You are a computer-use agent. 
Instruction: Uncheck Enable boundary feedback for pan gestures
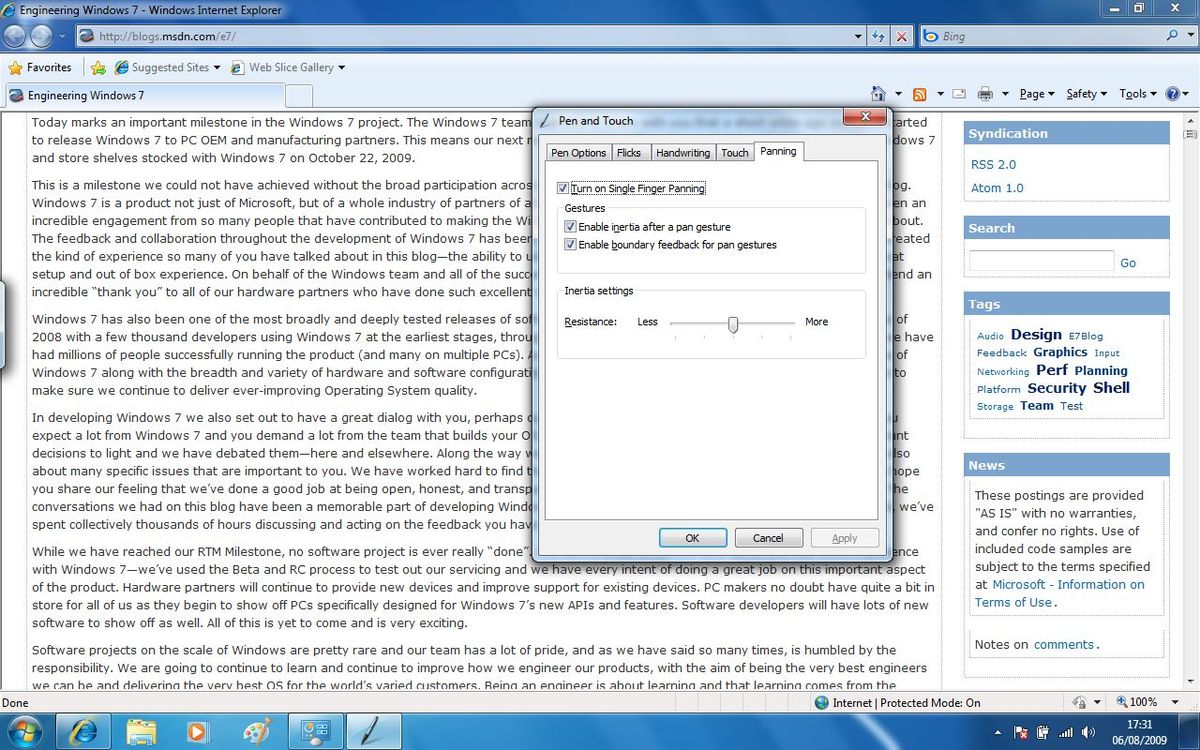click(x=570, y=244)
